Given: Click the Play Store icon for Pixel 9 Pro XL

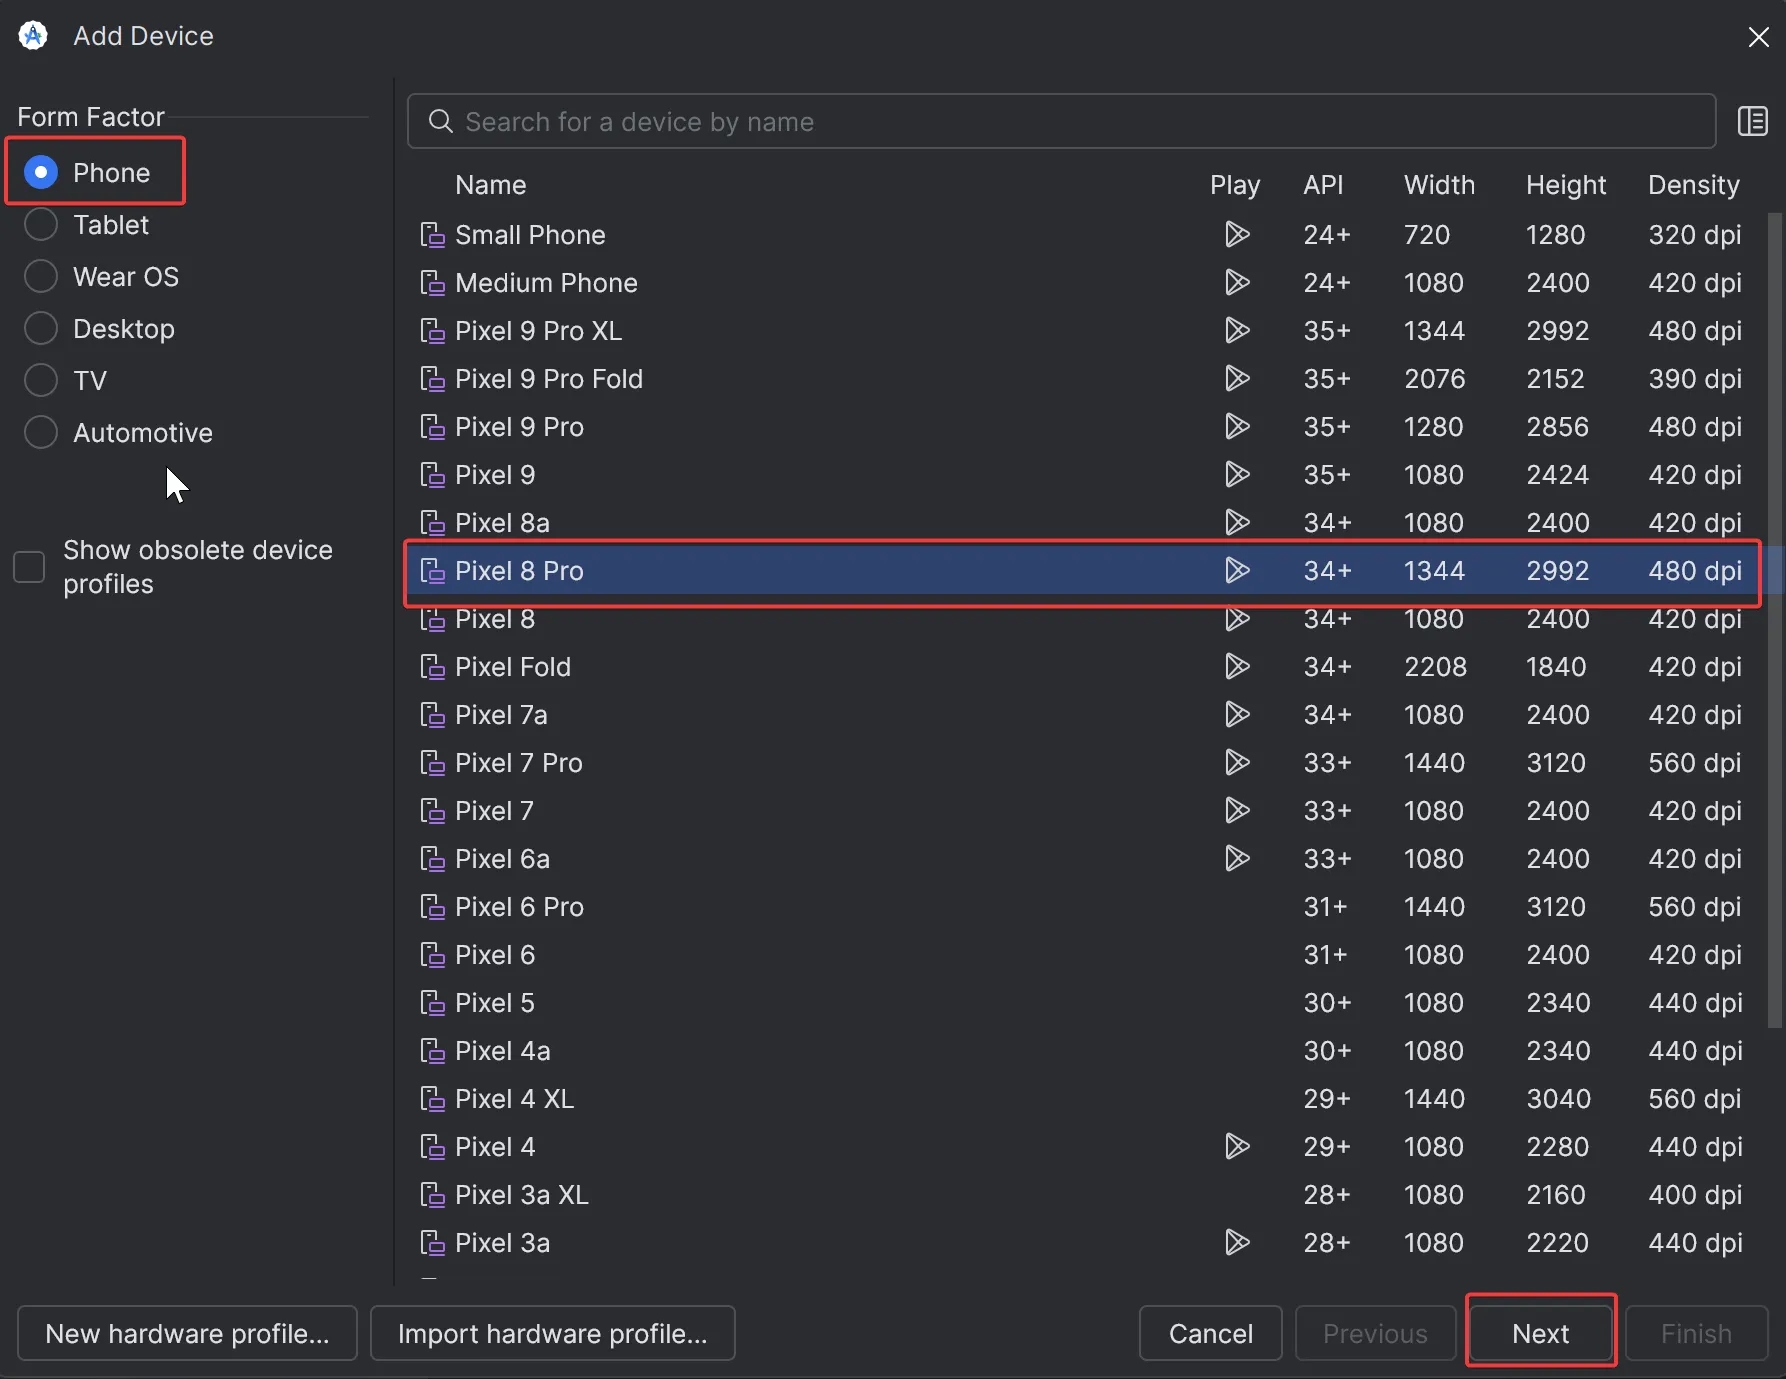Looking at the screenshot, I should click(1237, 331).
